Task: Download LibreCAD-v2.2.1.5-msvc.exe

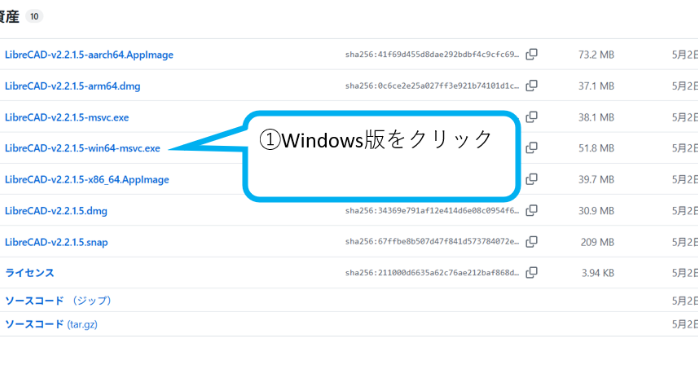Action: click(67, 118)
